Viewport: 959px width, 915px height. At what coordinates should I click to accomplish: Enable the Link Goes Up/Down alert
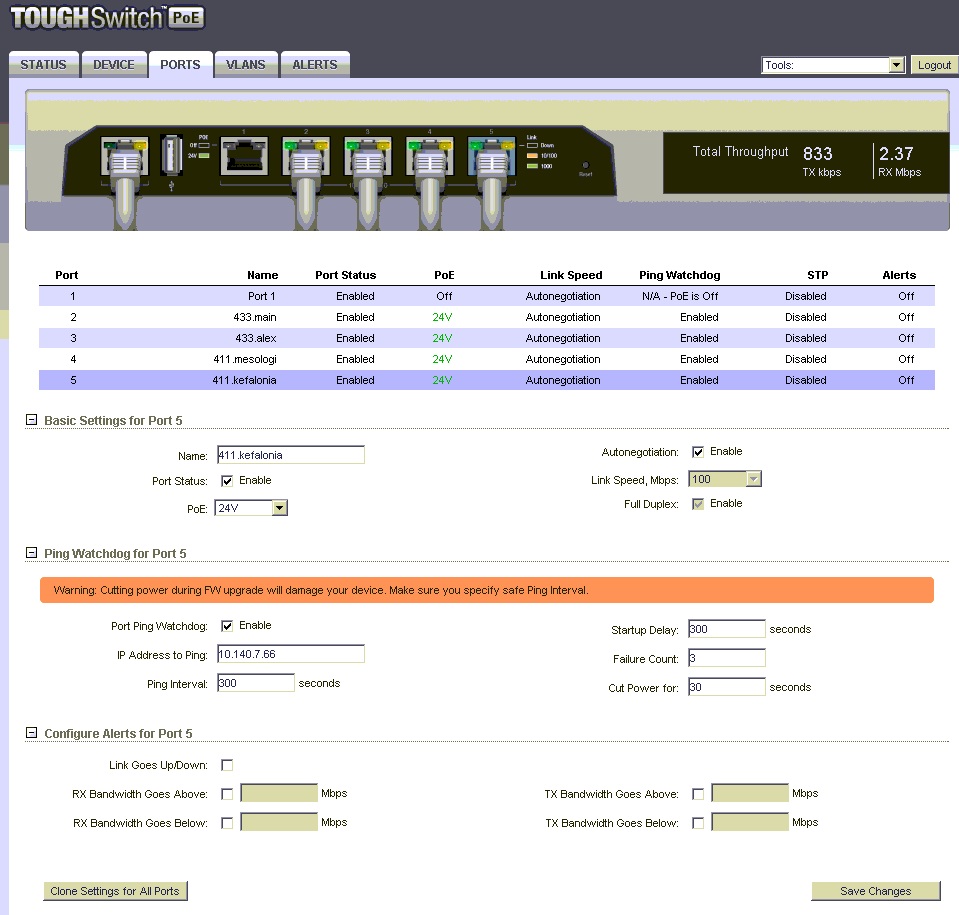pos(227,766)
